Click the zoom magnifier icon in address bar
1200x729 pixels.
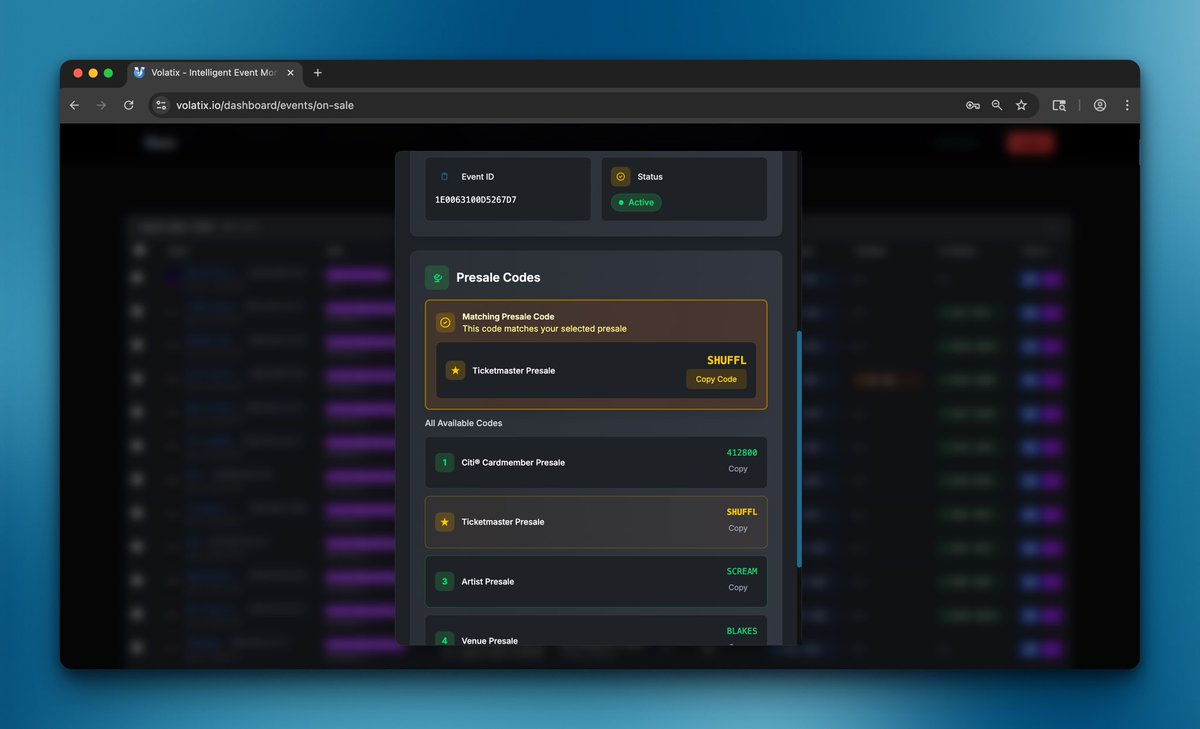coord(996,105)
